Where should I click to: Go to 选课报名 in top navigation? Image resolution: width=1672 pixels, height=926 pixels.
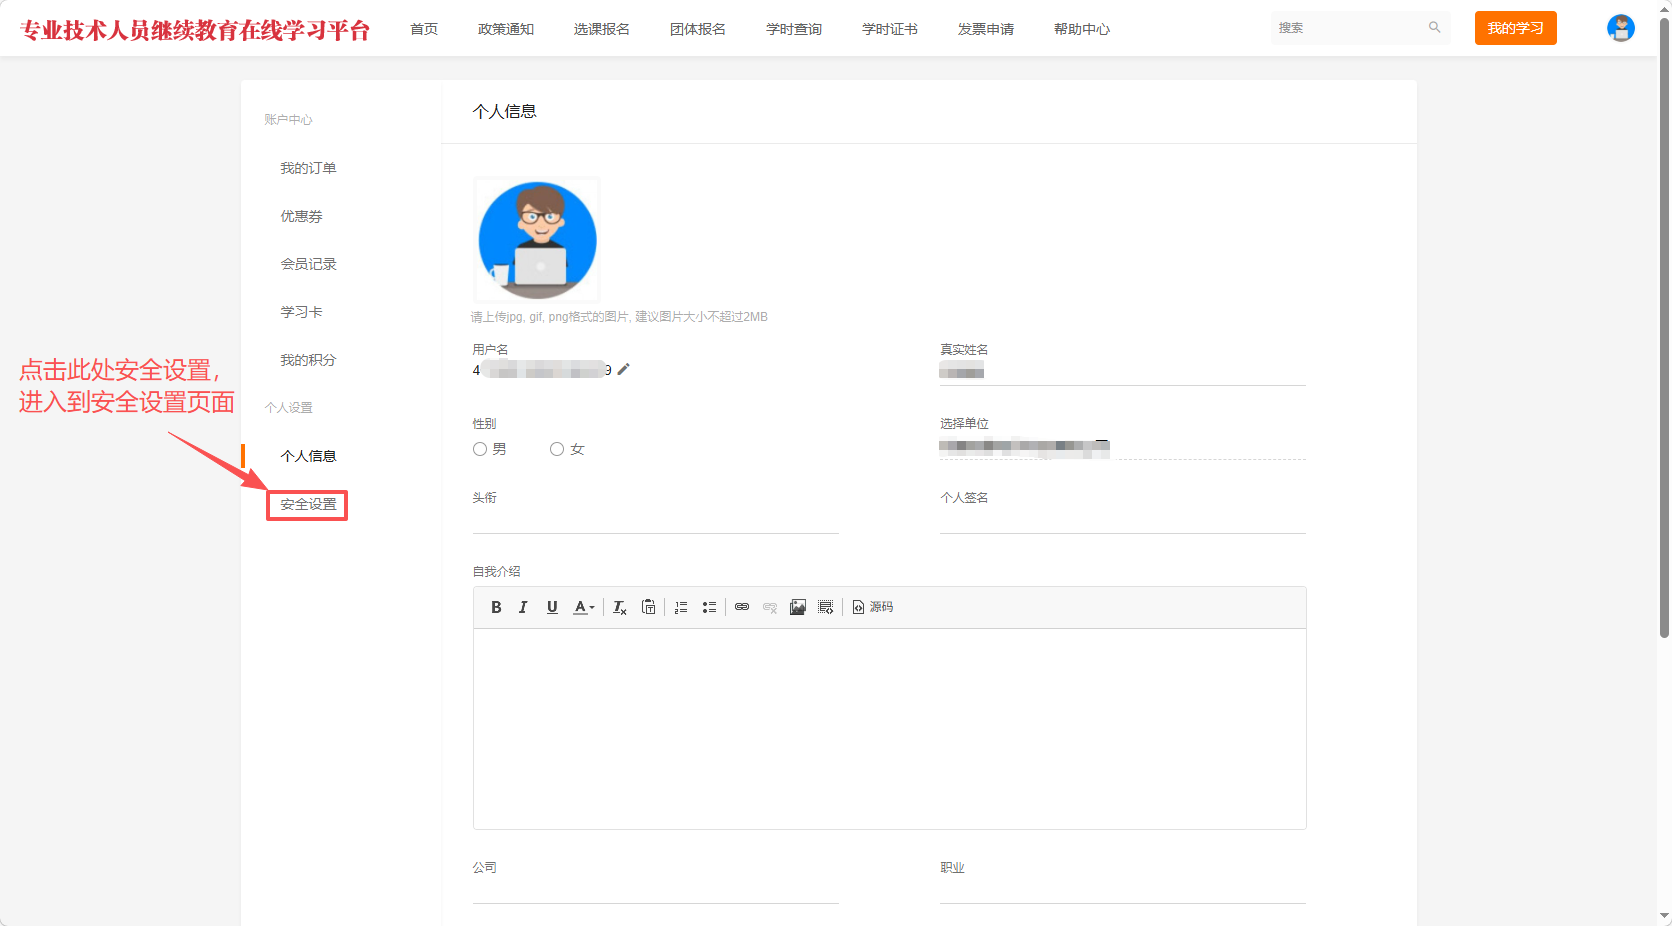coord(602,29)
